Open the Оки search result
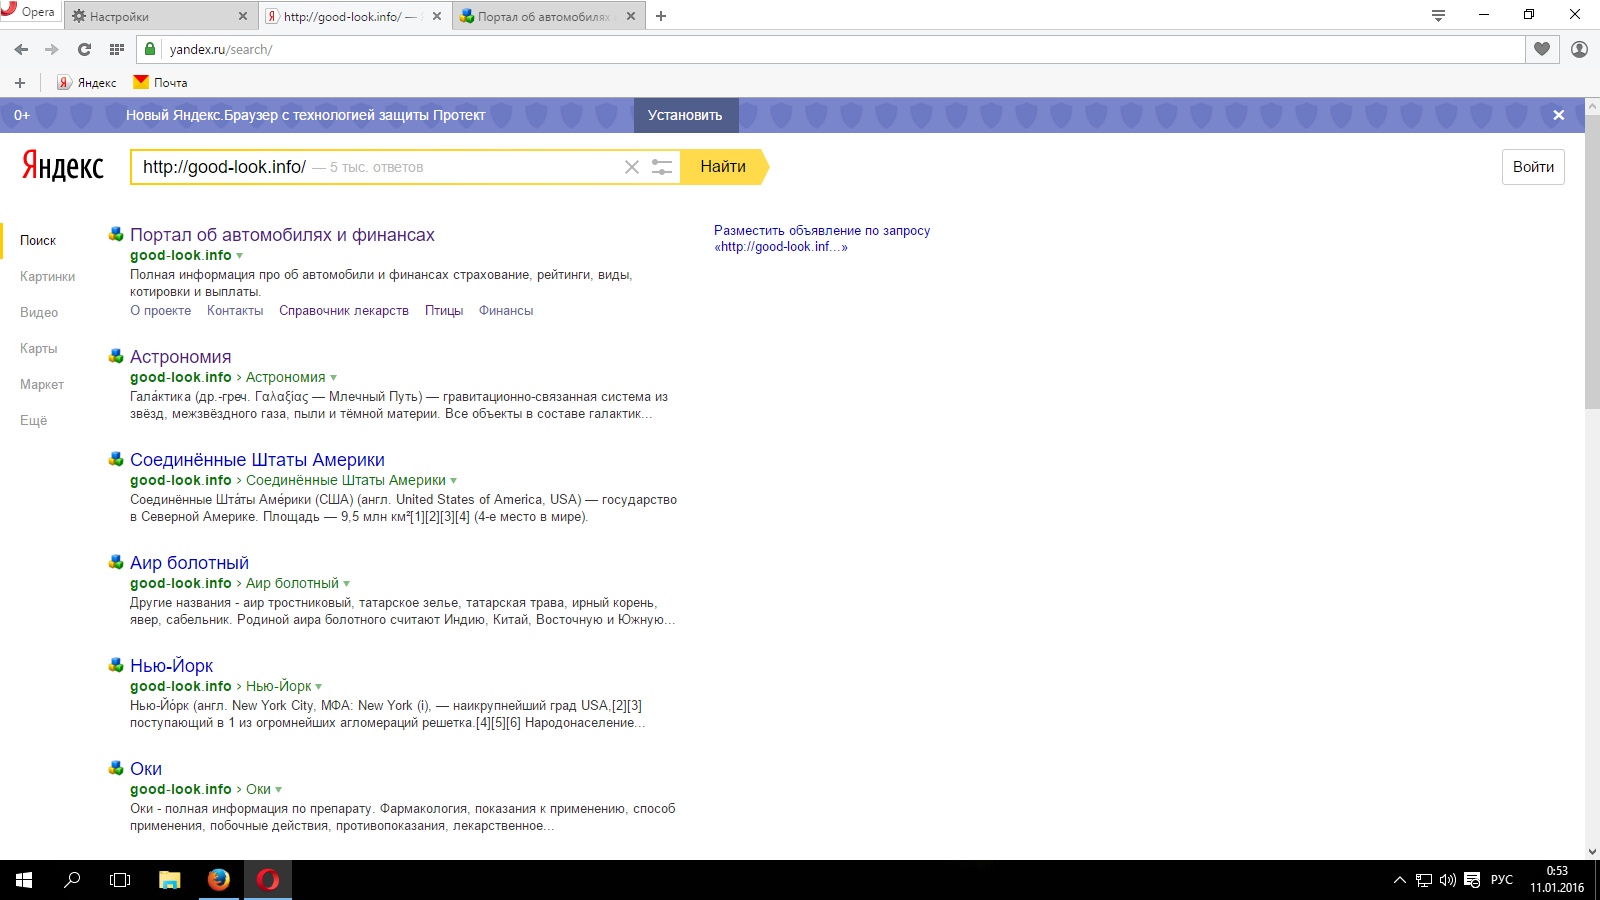Viewport: 1600px width, 900px height. [146, 769]
